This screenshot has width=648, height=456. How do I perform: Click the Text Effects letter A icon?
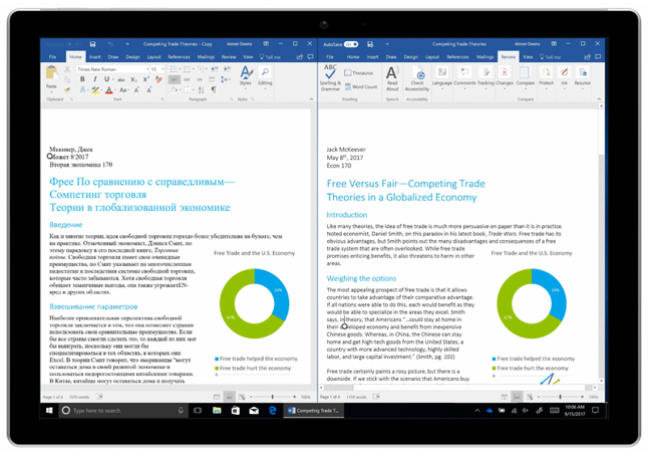(x=83, y=89)
